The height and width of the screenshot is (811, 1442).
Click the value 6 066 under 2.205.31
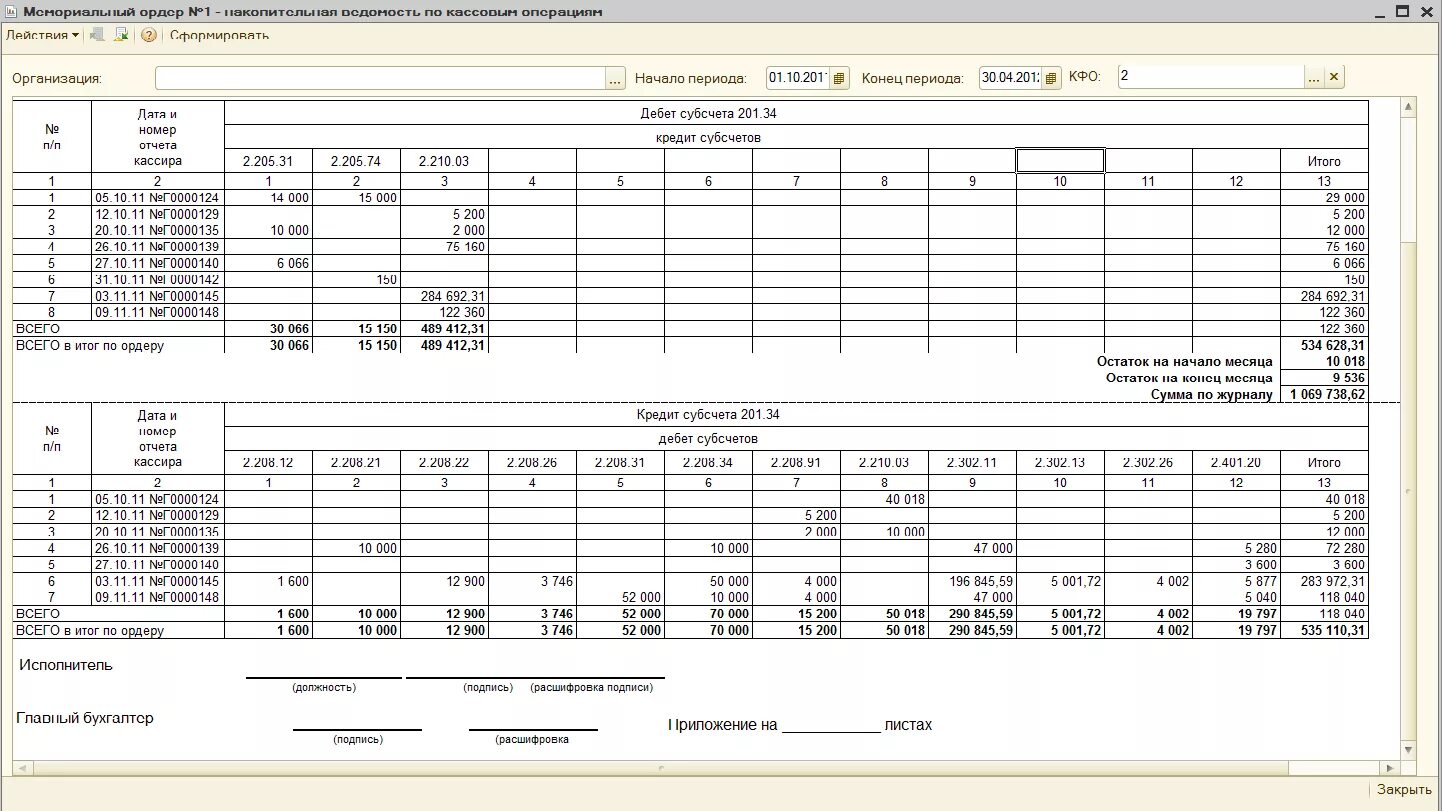pos(293,264)
